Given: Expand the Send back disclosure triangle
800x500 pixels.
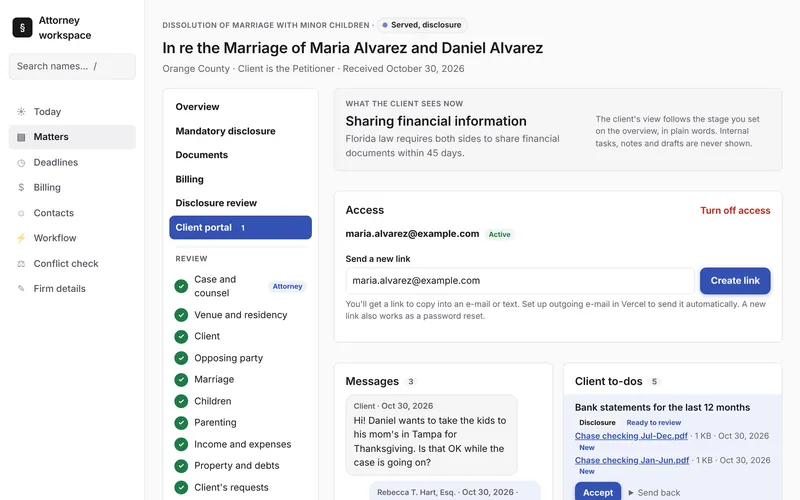Looking at the screenshot, I should tap(631, 493).
